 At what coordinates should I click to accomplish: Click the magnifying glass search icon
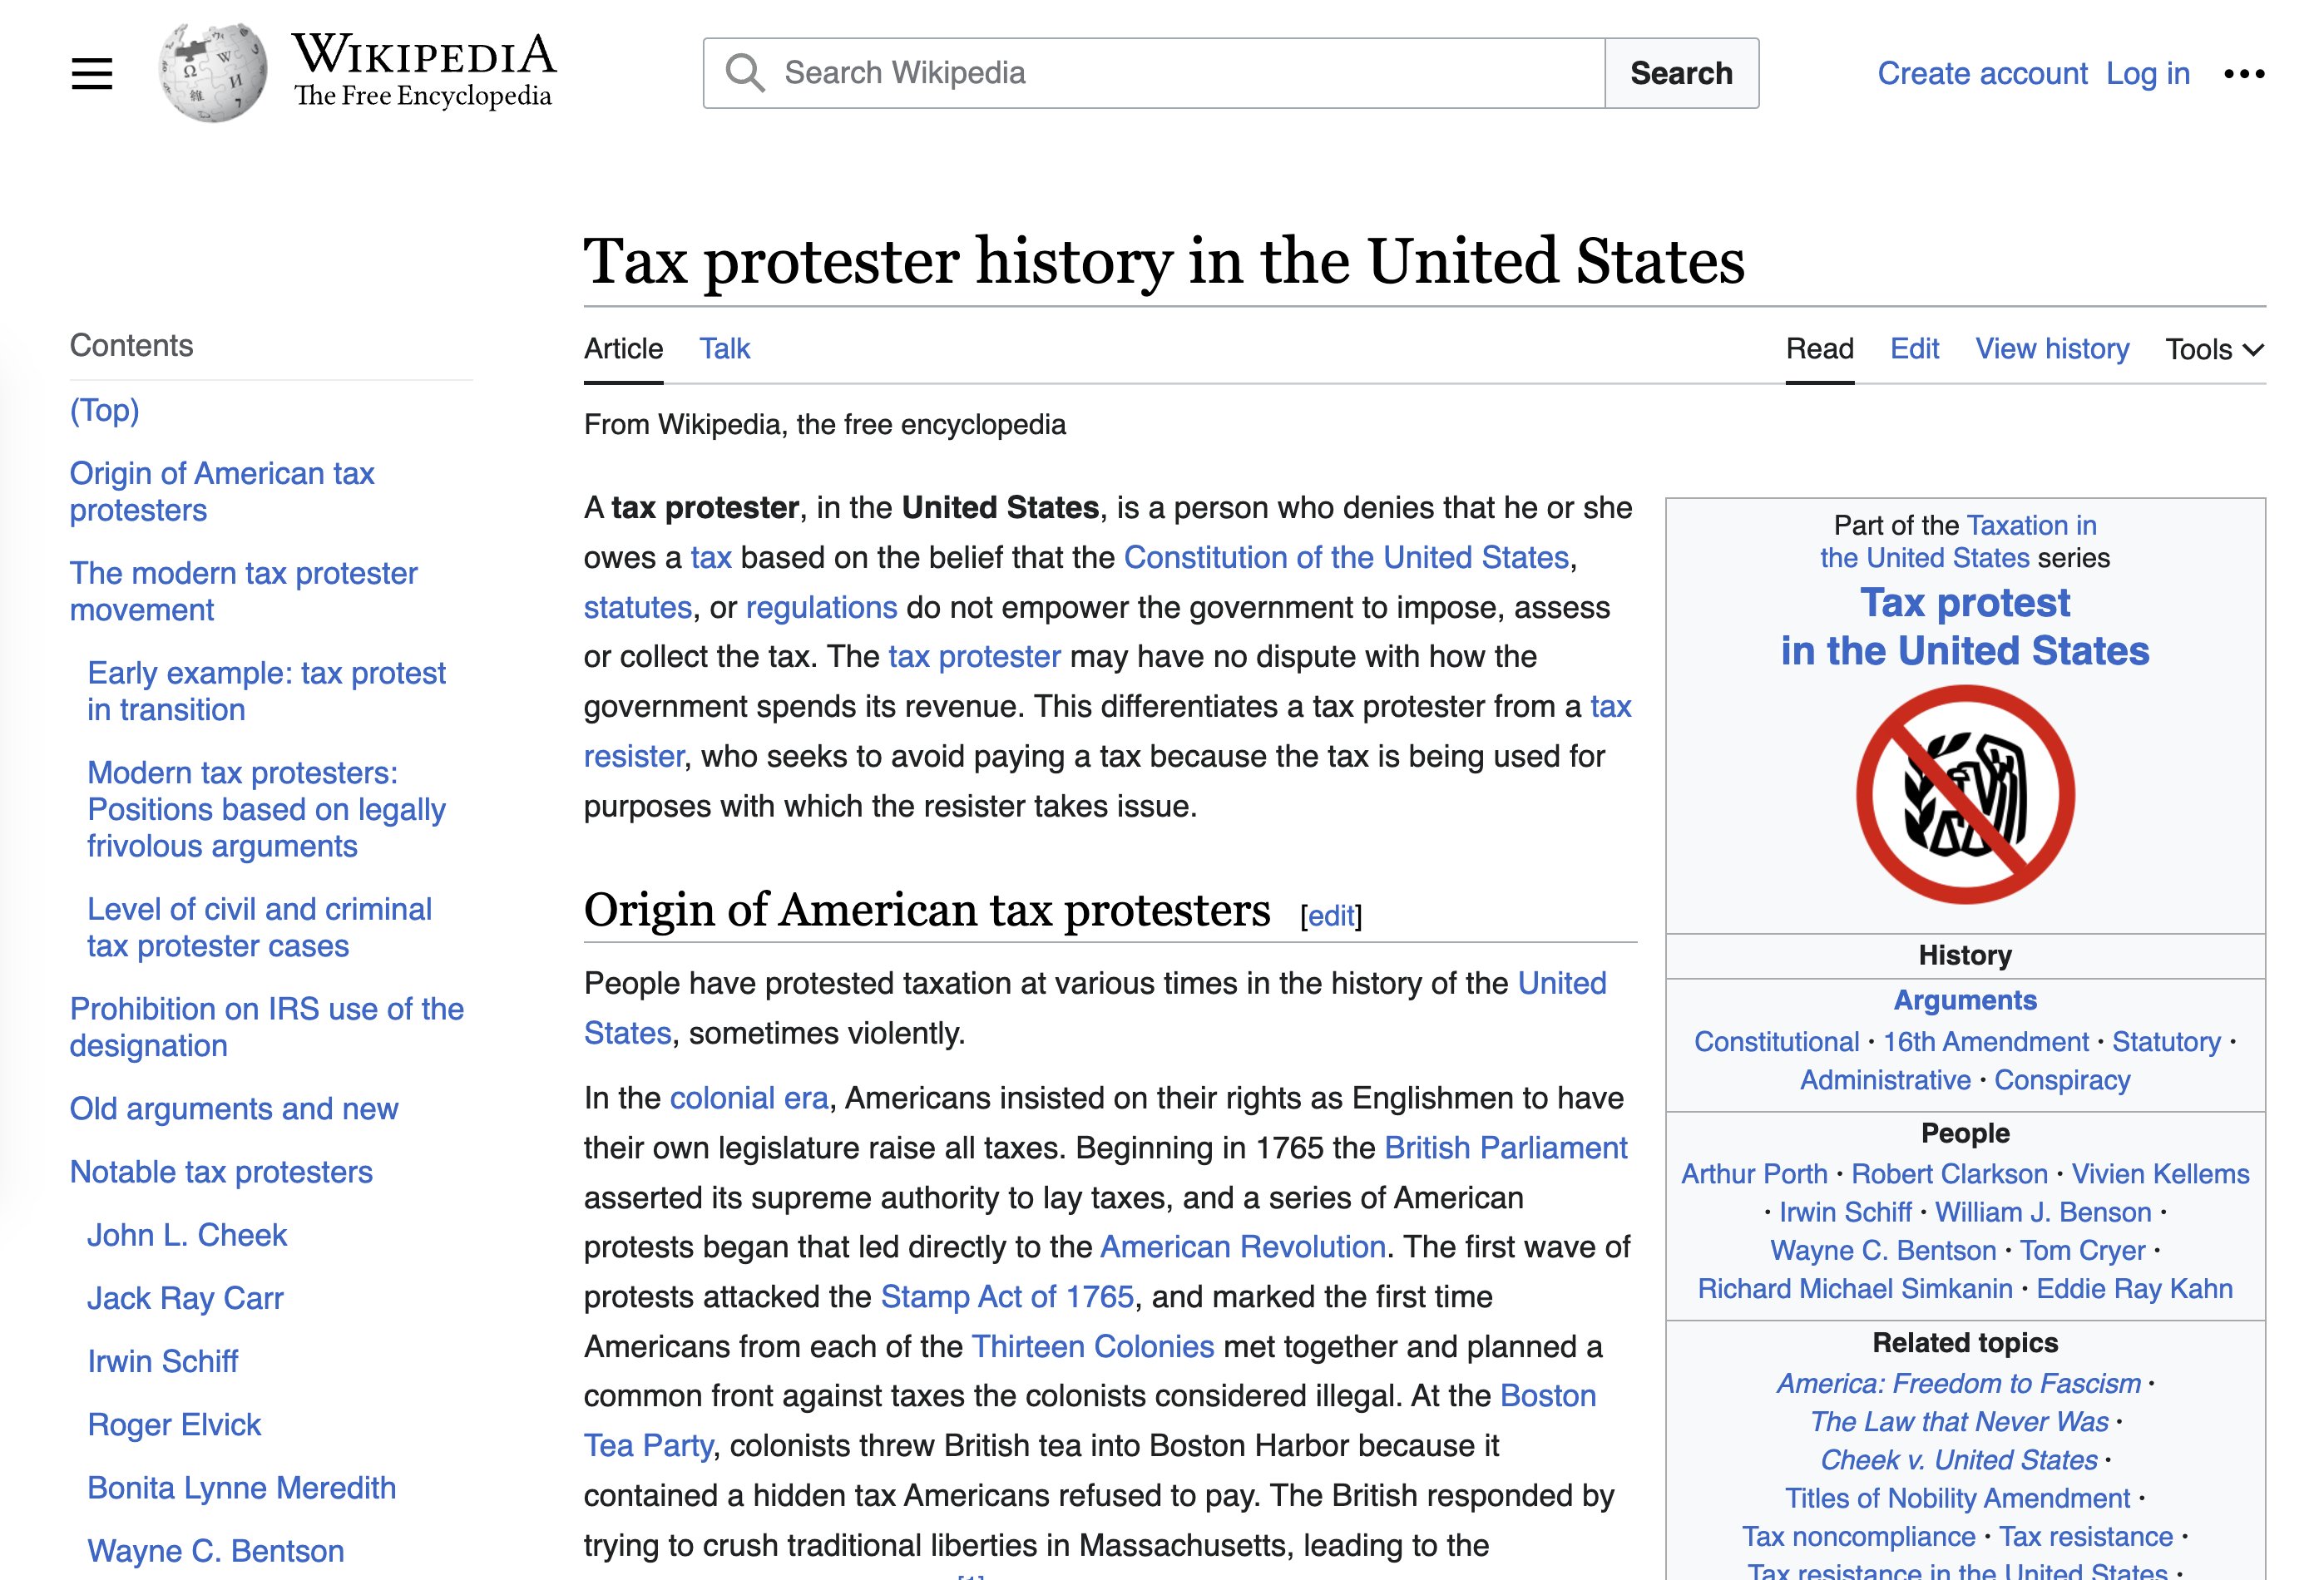(745, 73)
